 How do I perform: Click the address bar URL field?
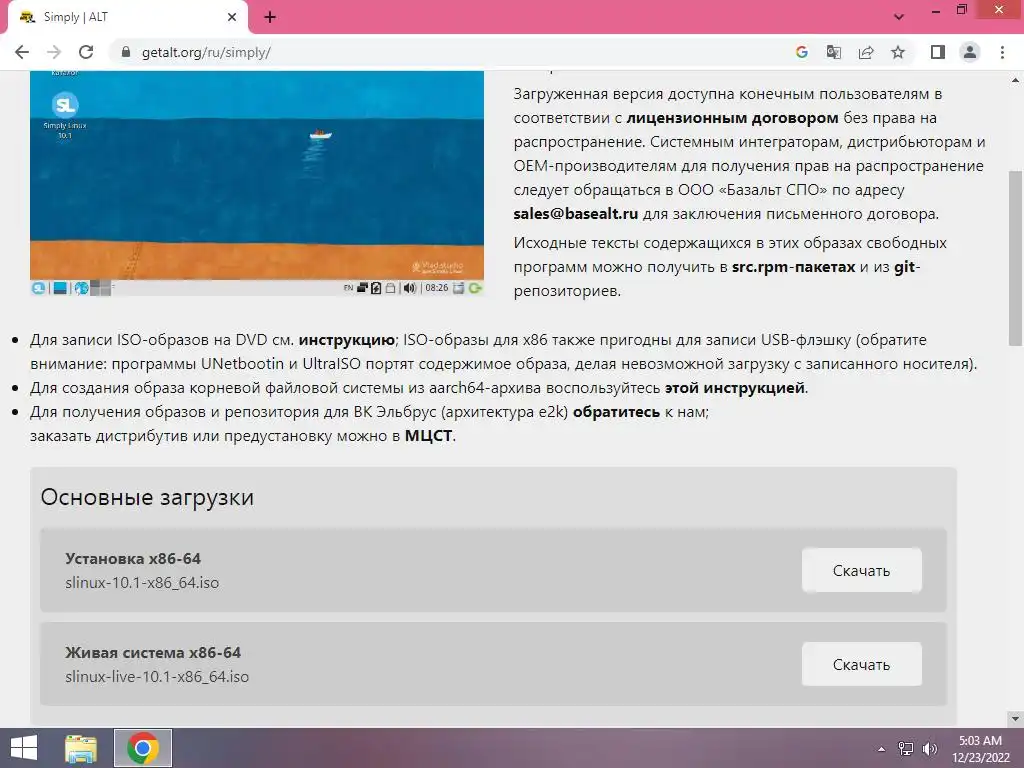[x=451, y=52]
